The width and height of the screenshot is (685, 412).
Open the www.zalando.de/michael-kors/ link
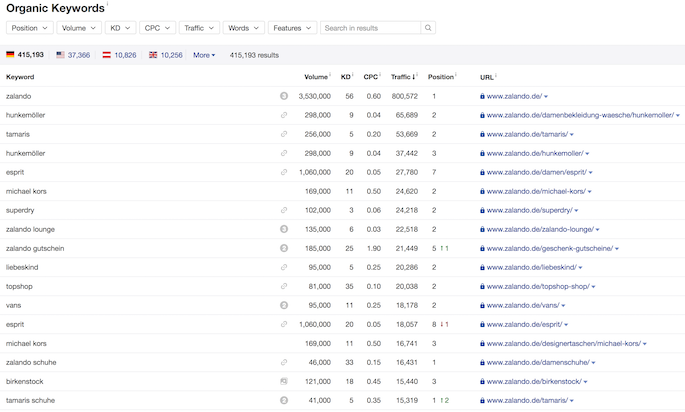(x=536, y=191)
